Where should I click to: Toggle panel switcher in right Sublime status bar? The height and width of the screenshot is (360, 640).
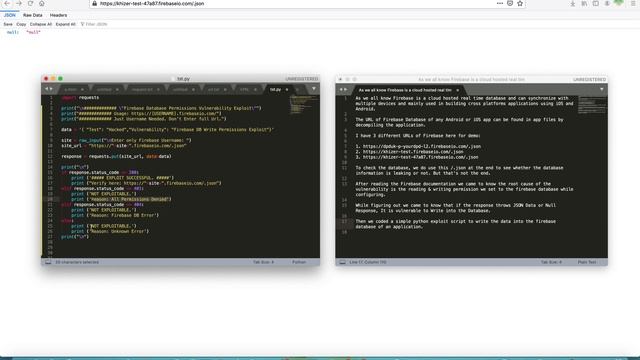pos(342,262)
